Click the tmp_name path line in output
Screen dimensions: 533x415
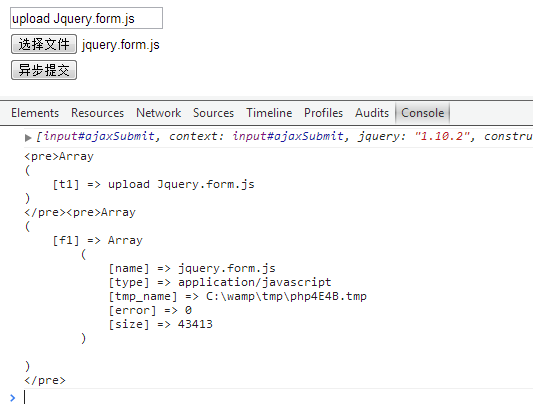pos(237,296)
